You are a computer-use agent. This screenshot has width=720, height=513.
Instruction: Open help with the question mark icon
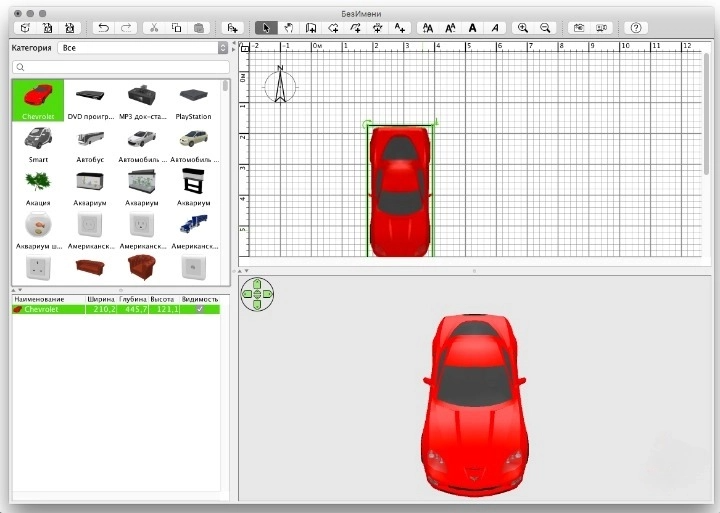coord(635,28)
